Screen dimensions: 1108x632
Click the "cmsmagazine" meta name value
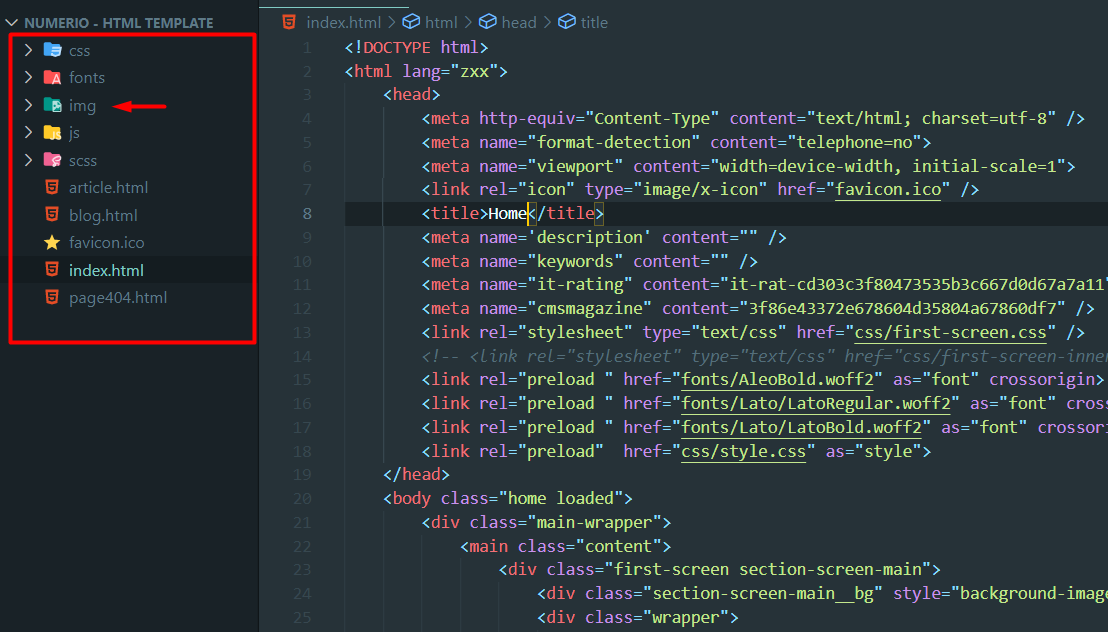pos(590,308)
